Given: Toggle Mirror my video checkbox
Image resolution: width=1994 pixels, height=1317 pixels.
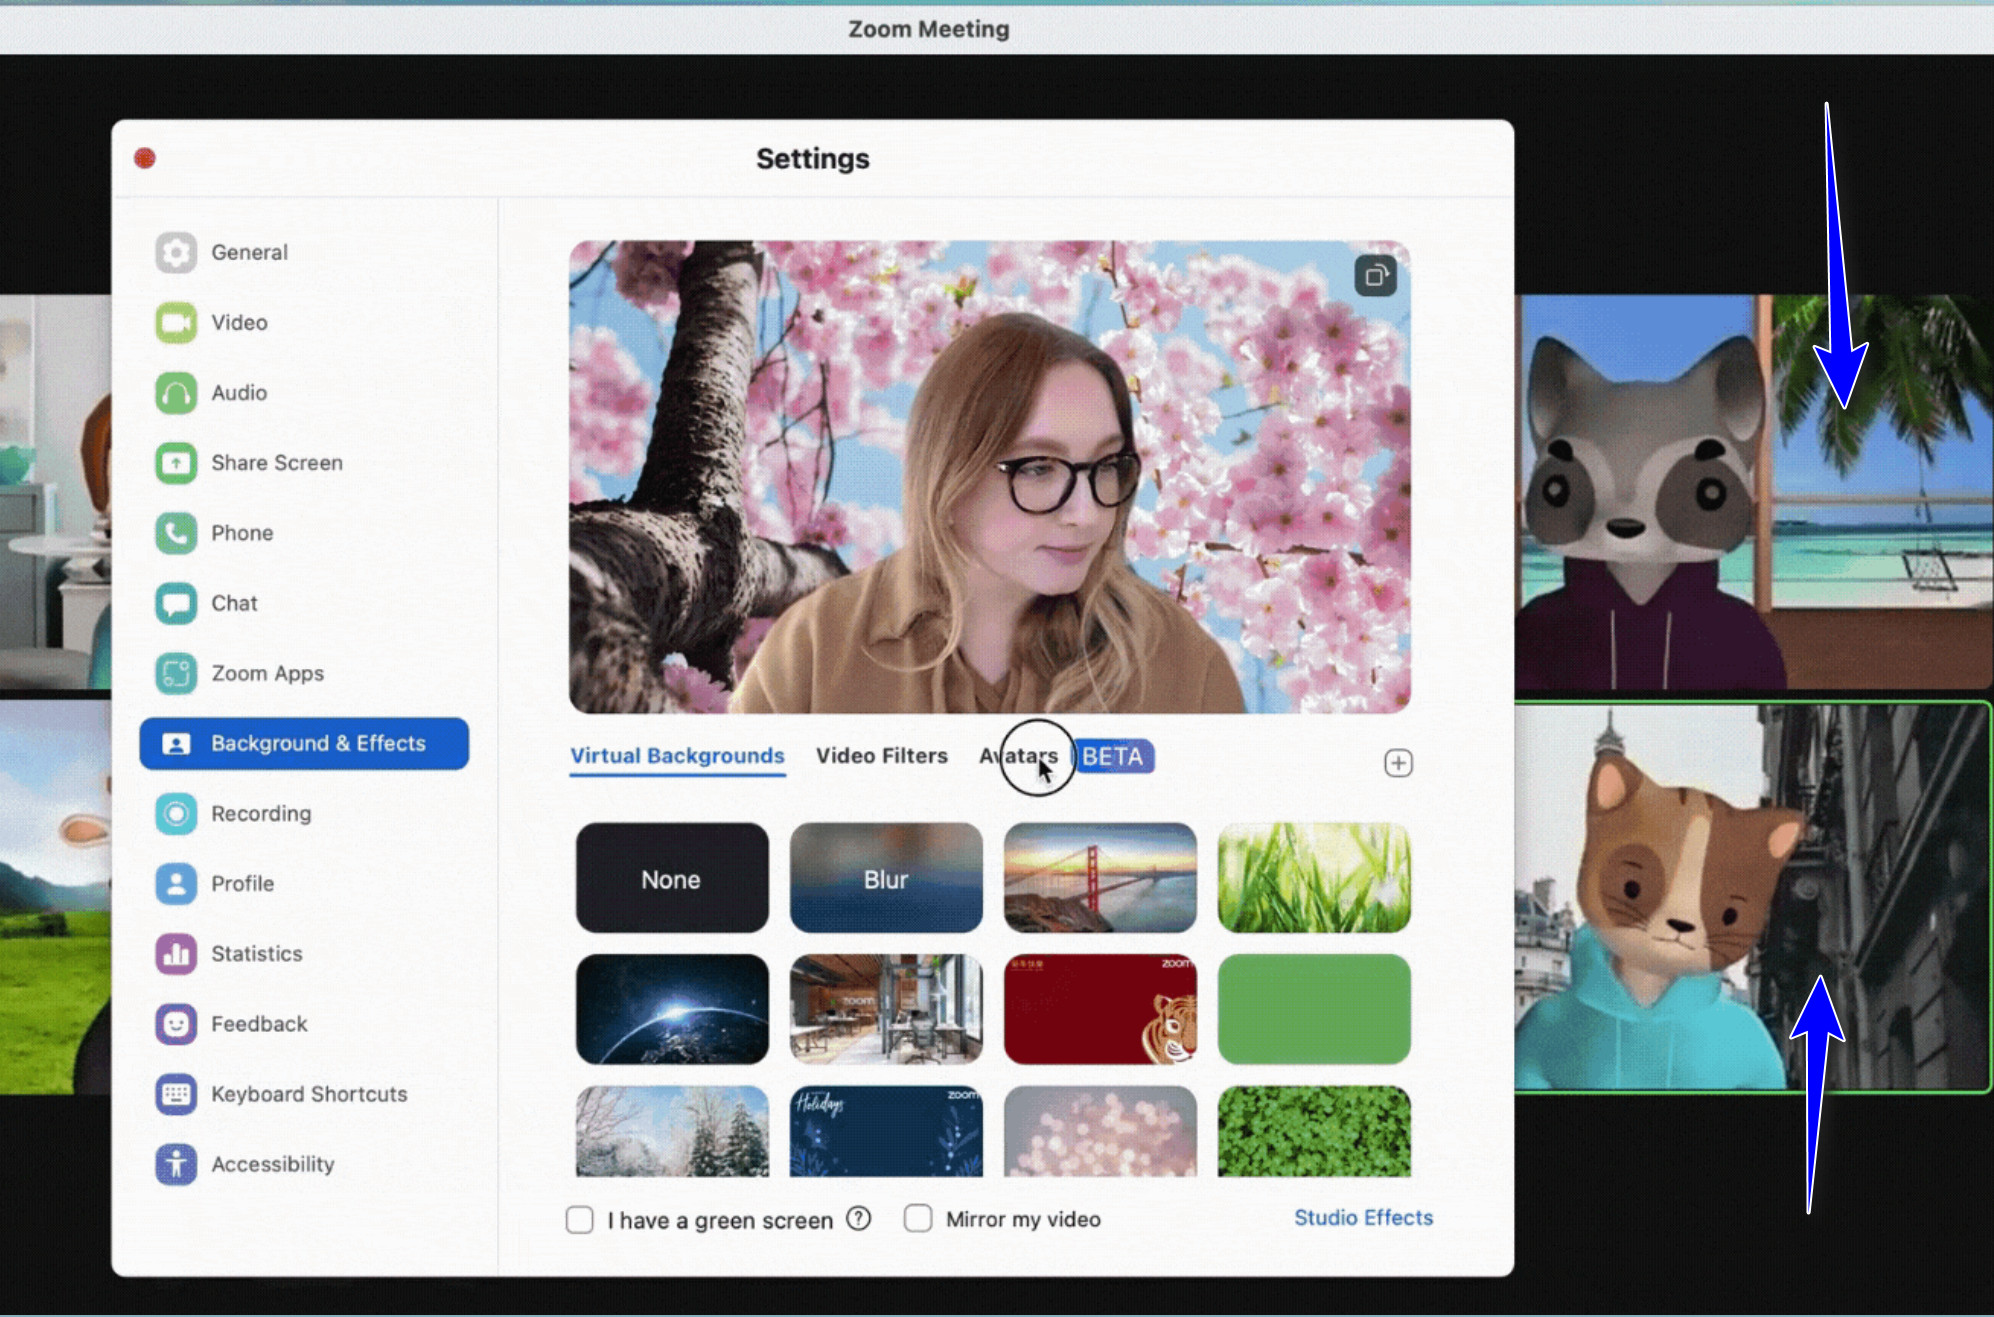Looking at the screenshot, I should 918,1218.
